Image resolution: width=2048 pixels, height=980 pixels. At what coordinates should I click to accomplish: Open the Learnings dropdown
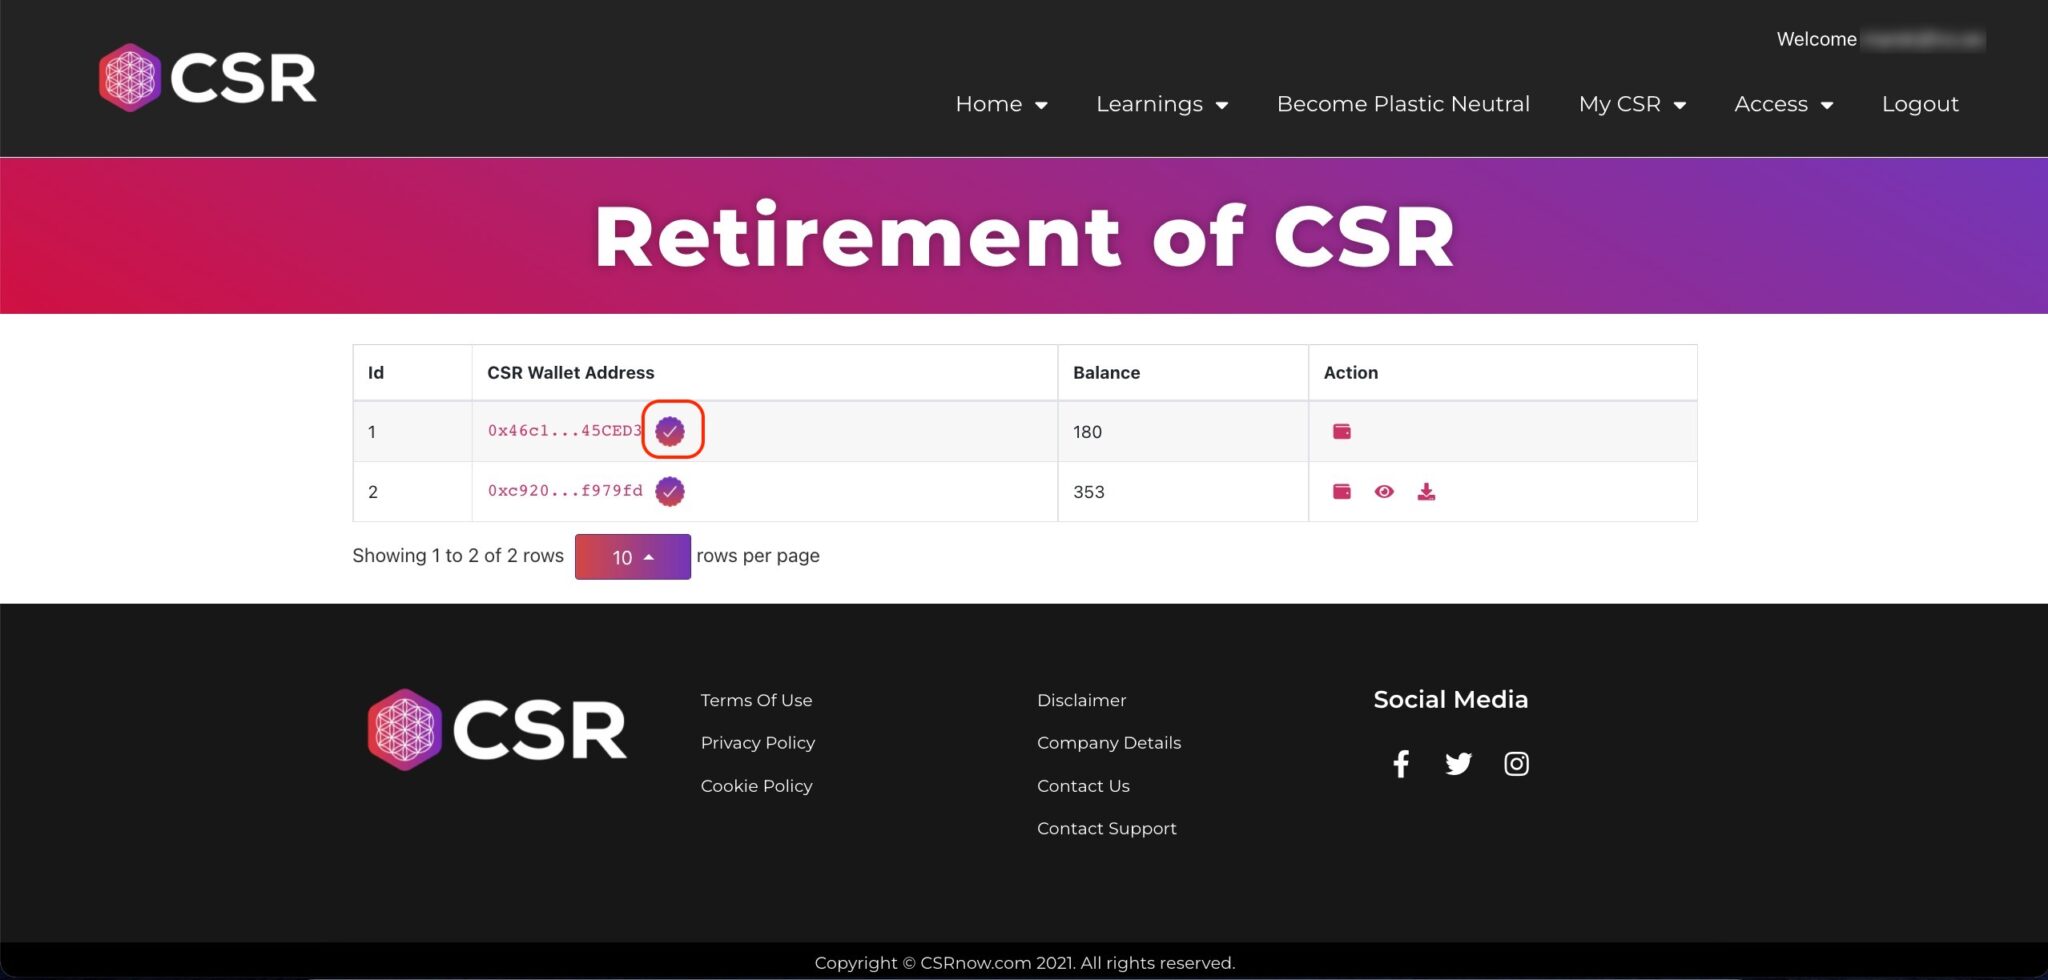click(x=1160, y=104)
